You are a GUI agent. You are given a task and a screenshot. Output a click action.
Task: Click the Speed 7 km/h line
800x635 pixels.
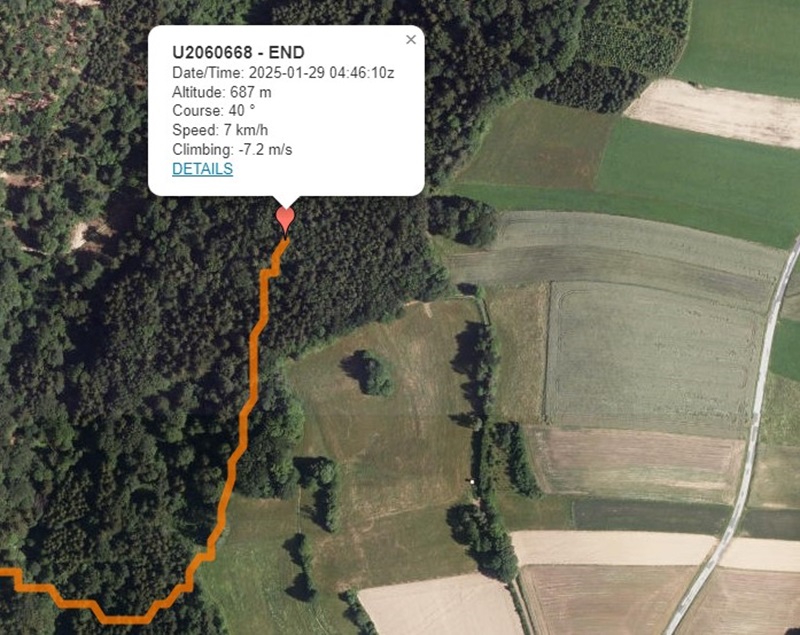(220, 130)
